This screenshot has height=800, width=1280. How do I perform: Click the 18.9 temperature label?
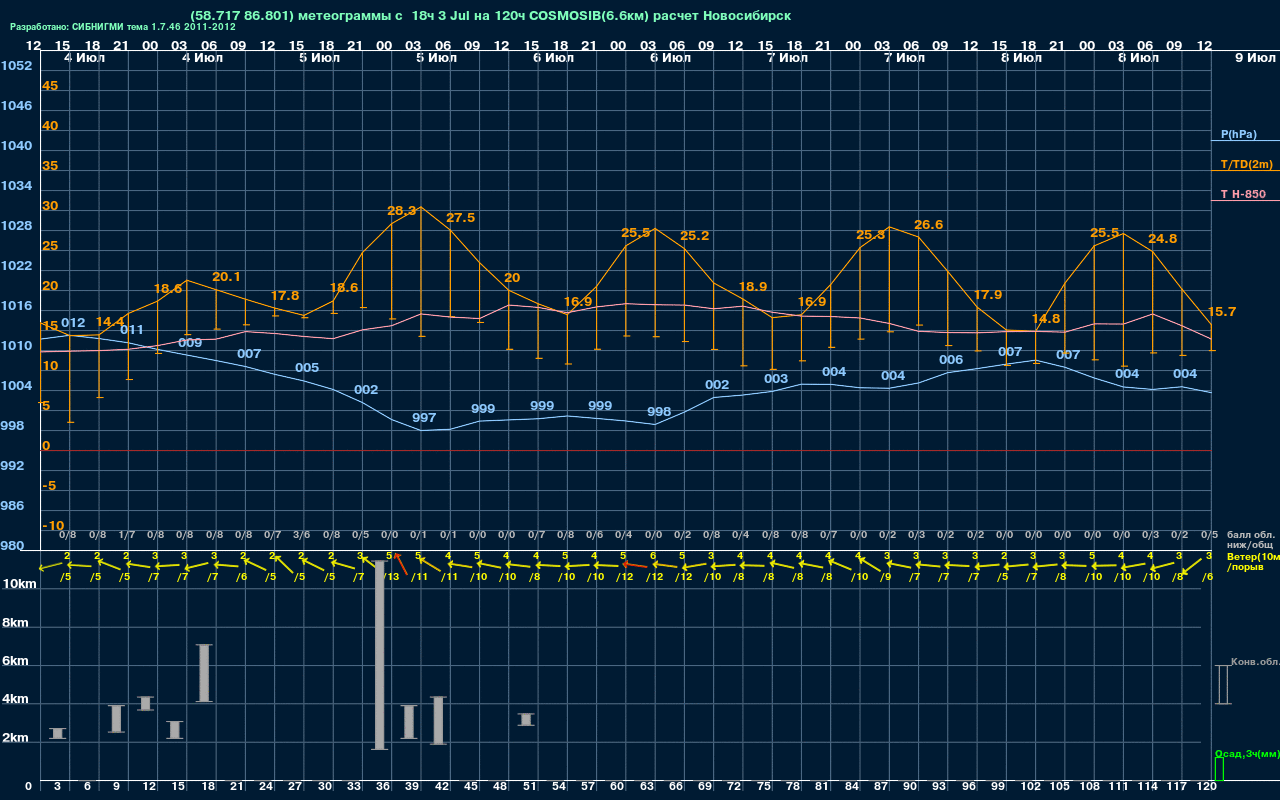coord(753,287)
